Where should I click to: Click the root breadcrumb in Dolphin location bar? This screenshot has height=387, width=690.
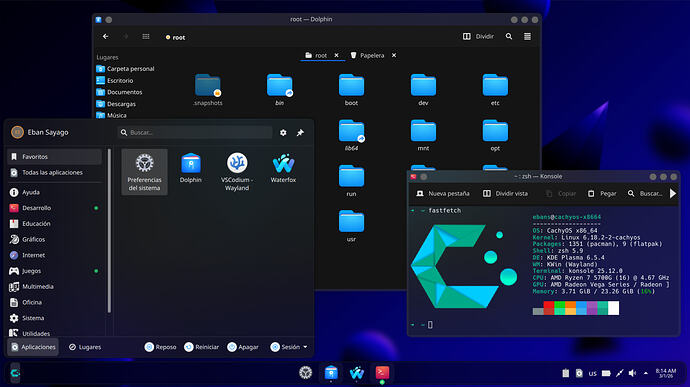pos(176,37)
